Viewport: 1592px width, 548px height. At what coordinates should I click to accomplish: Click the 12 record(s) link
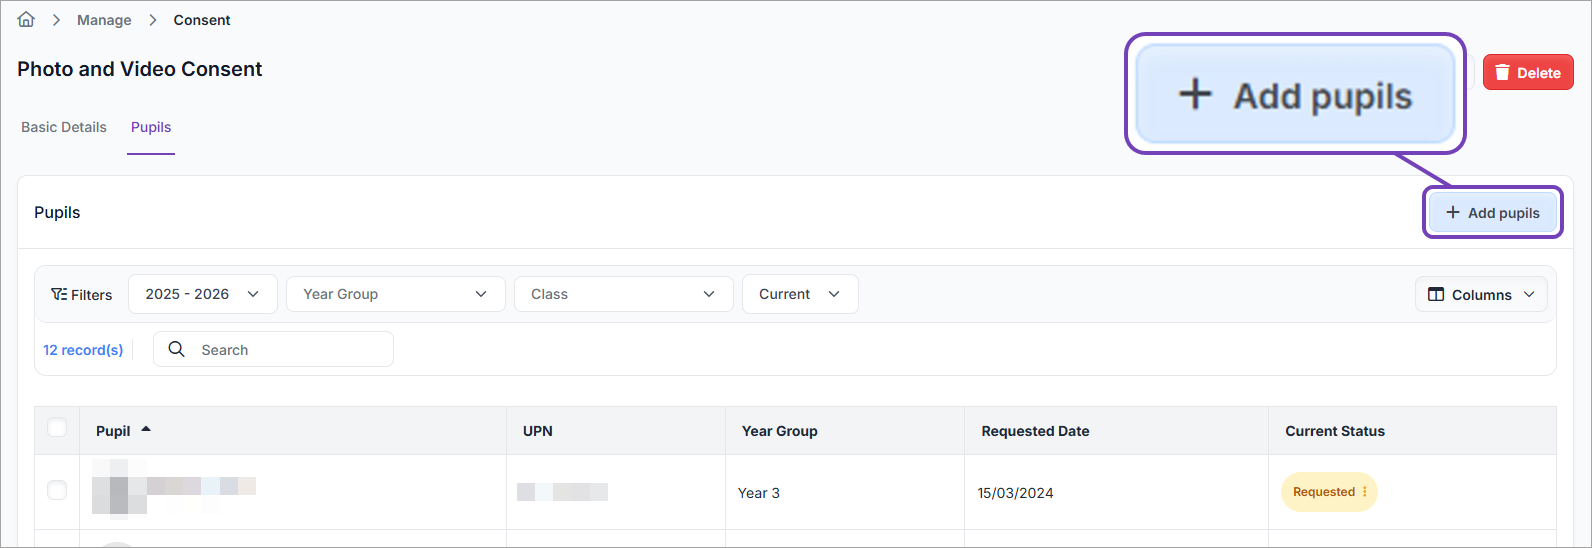pos(83,350)
